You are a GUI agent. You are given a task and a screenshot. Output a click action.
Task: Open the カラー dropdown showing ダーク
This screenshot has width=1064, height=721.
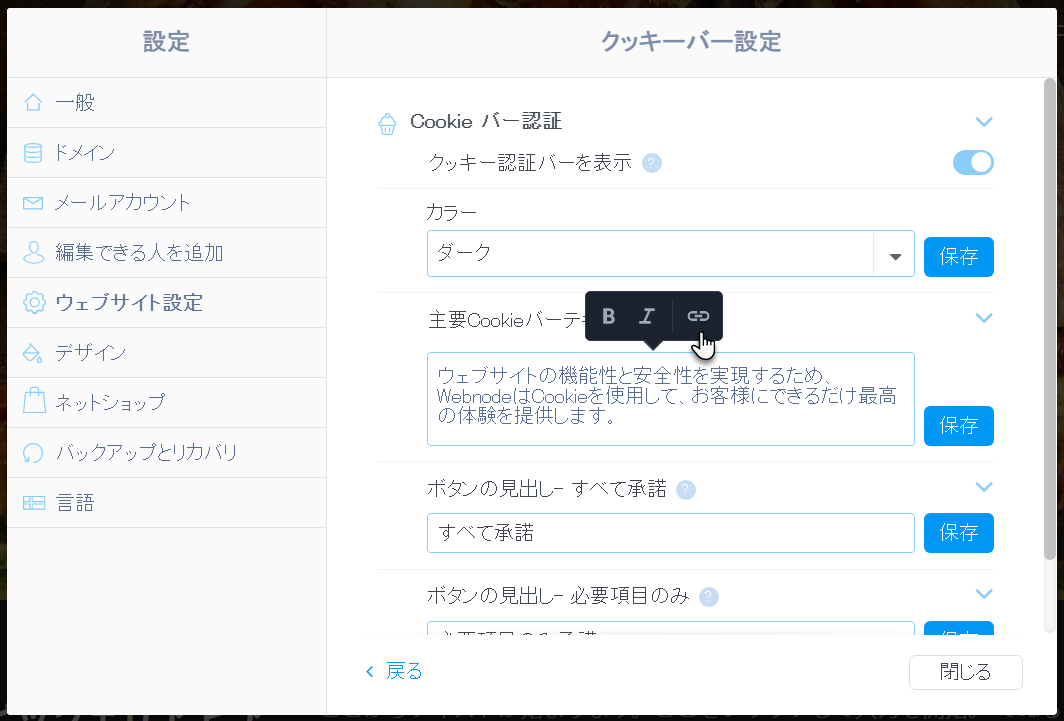tap(670, 254)
